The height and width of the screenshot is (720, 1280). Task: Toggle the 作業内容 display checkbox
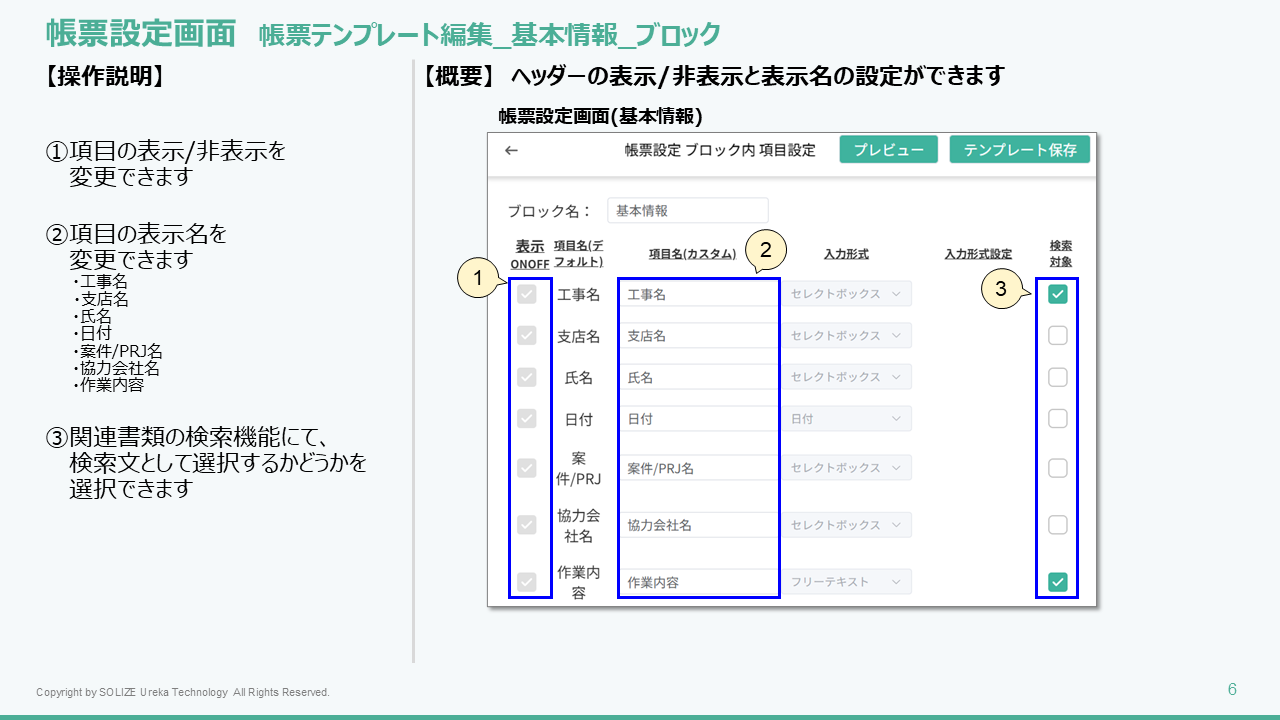tap(527, 581)
